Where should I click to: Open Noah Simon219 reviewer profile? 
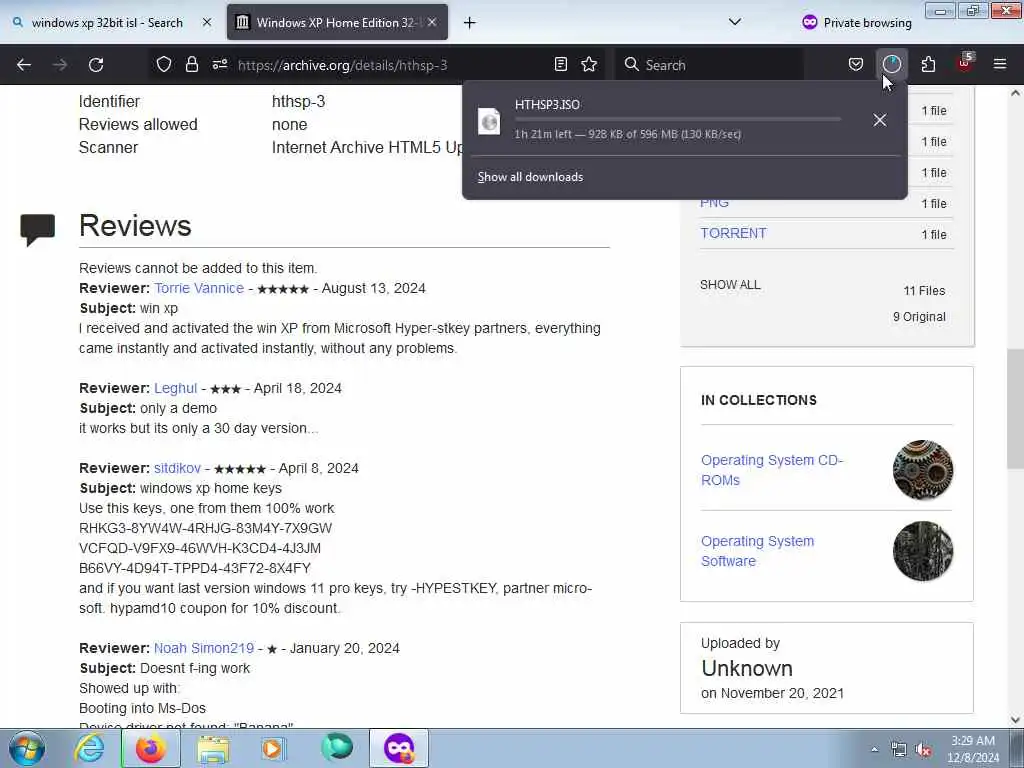[x=204, y=648]
